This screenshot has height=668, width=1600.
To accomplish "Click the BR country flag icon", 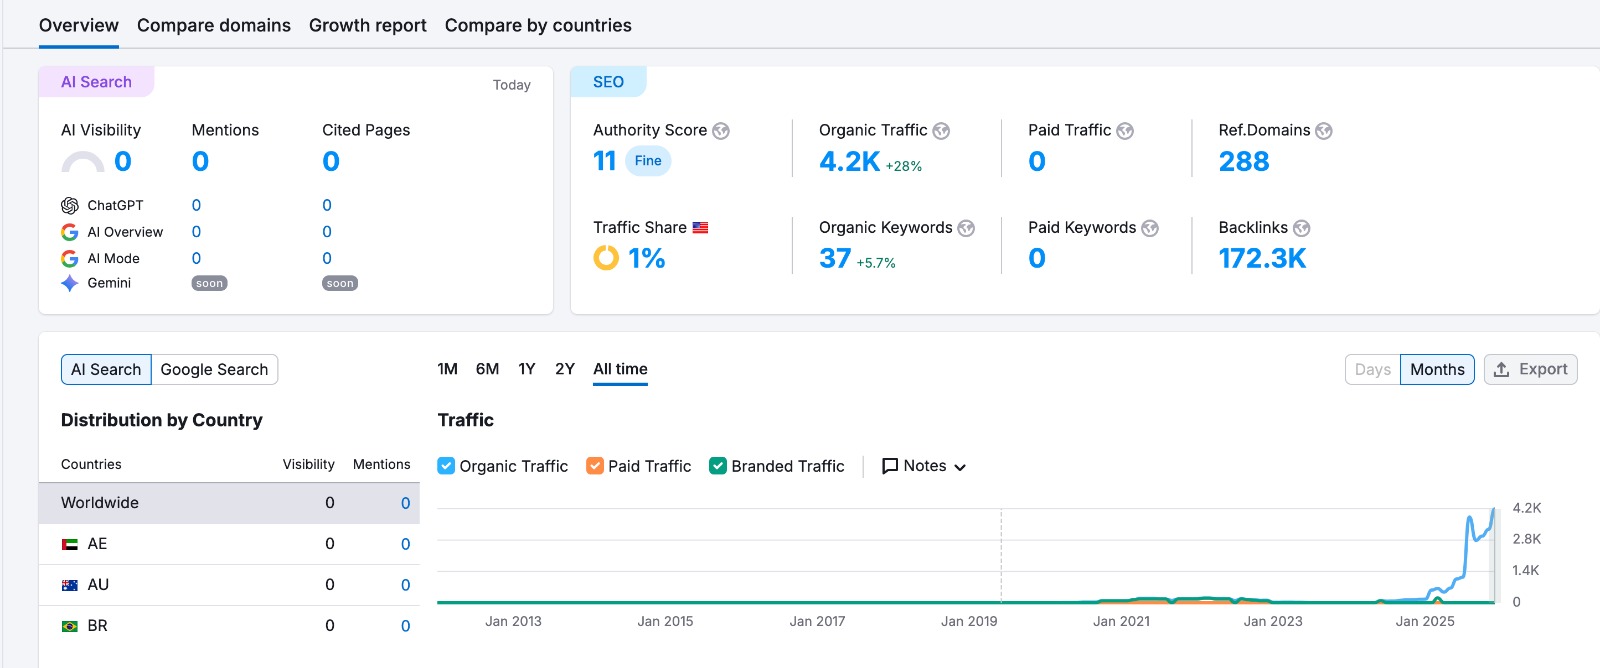I will [70, 626].
